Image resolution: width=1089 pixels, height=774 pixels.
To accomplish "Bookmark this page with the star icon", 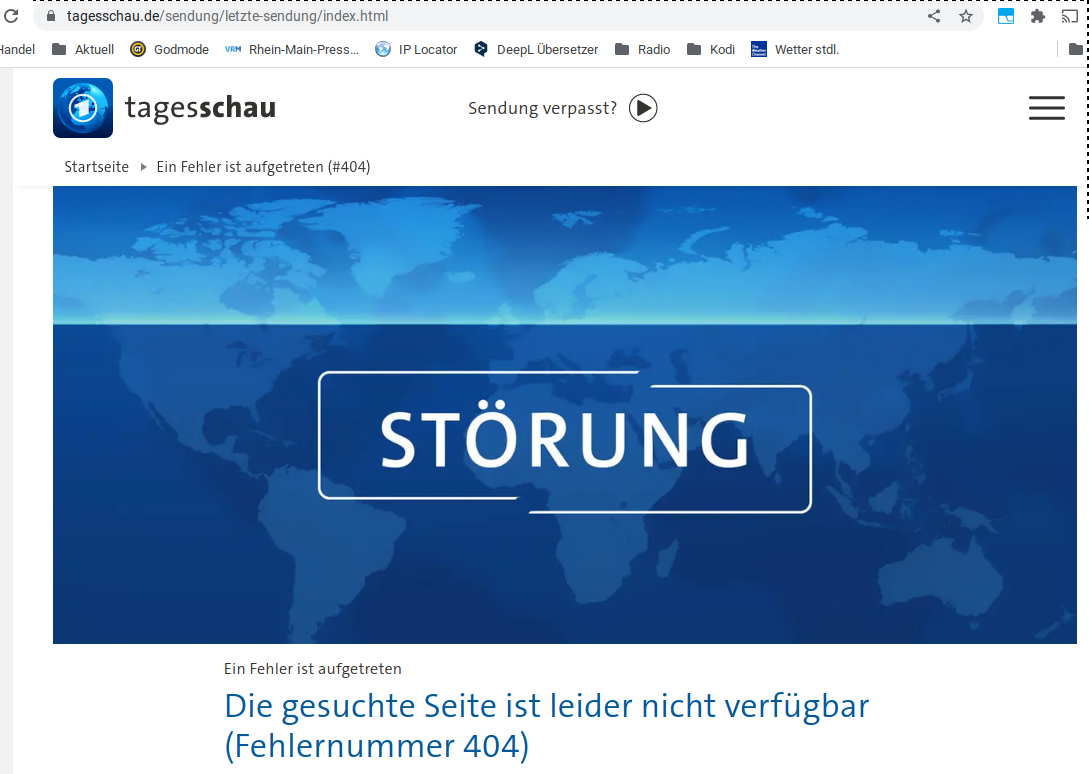I will coord(966,16).
